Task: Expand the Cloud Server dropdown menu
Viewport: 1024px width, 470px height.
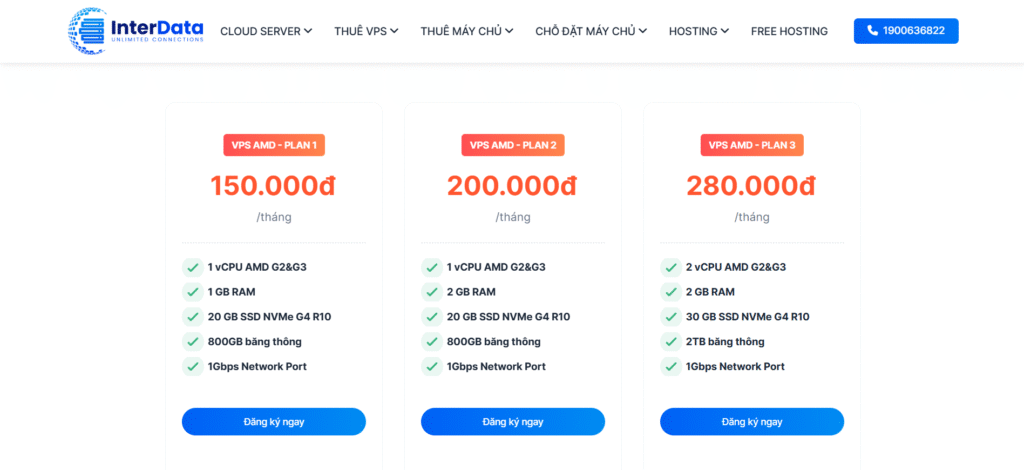Action: click(266, 31)
